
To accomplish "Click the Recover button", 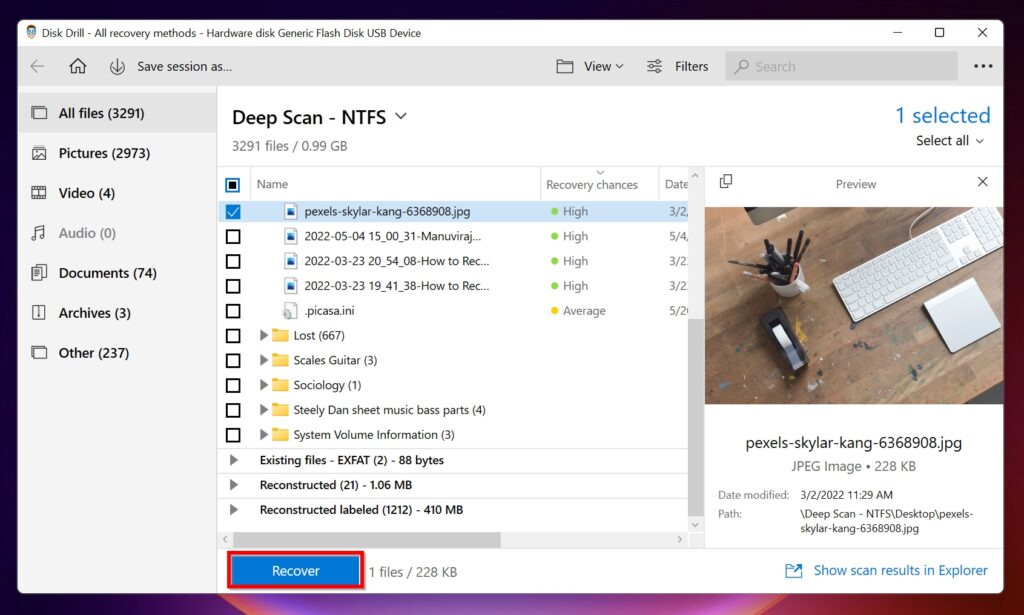I will point(295,570).
